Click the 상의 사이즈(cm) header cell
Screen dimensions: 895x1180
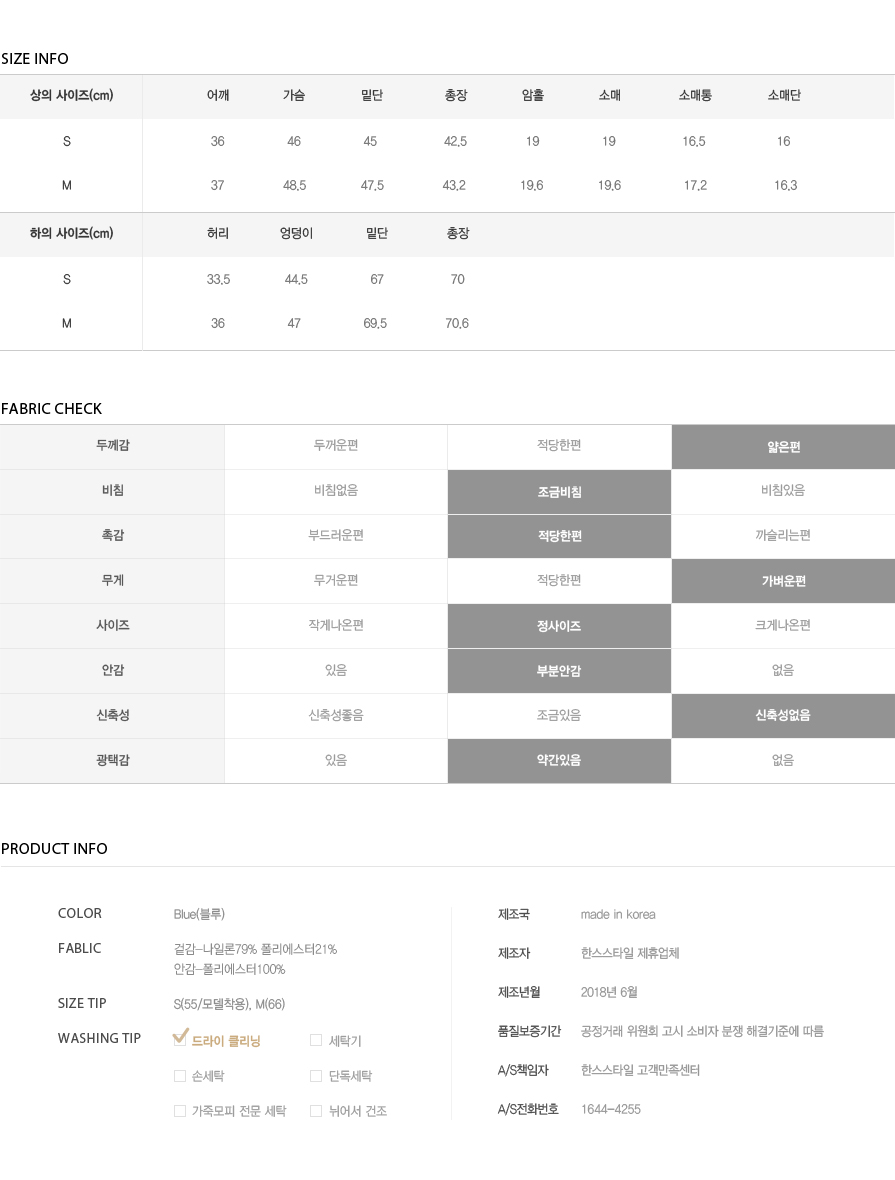tap(72, 96)
